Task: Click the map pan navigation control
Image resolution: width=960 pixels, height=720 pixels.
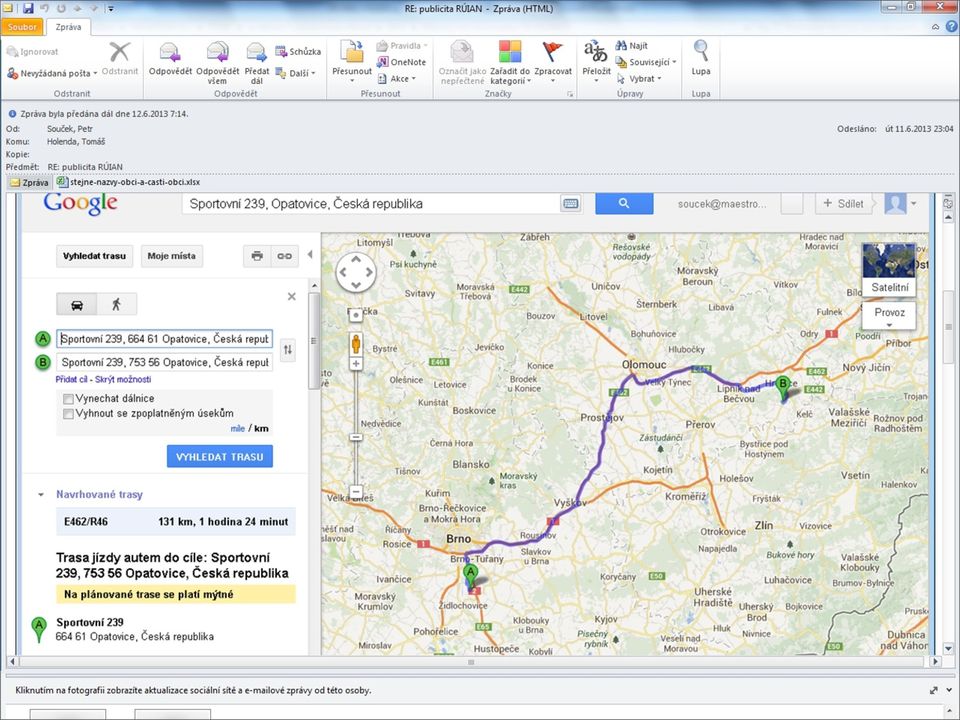Action: pos(356,271)
